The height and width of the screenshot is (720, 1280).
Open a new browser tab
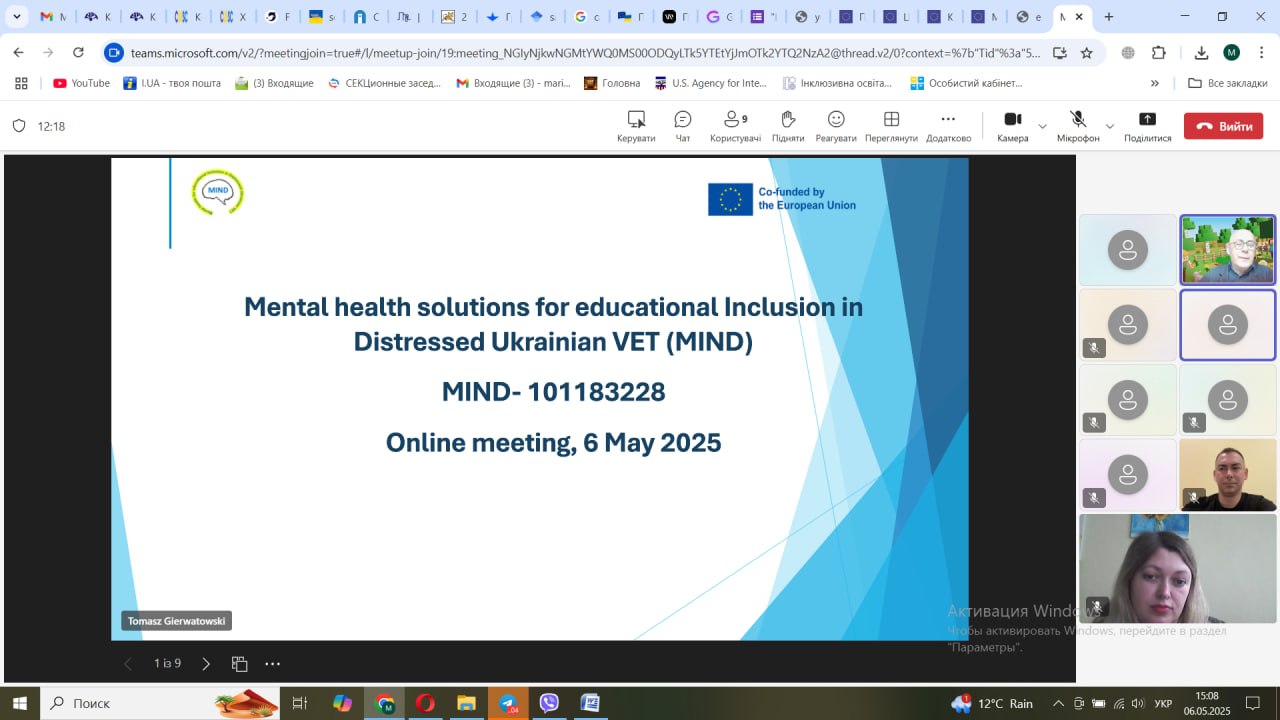click(1109, 17)
